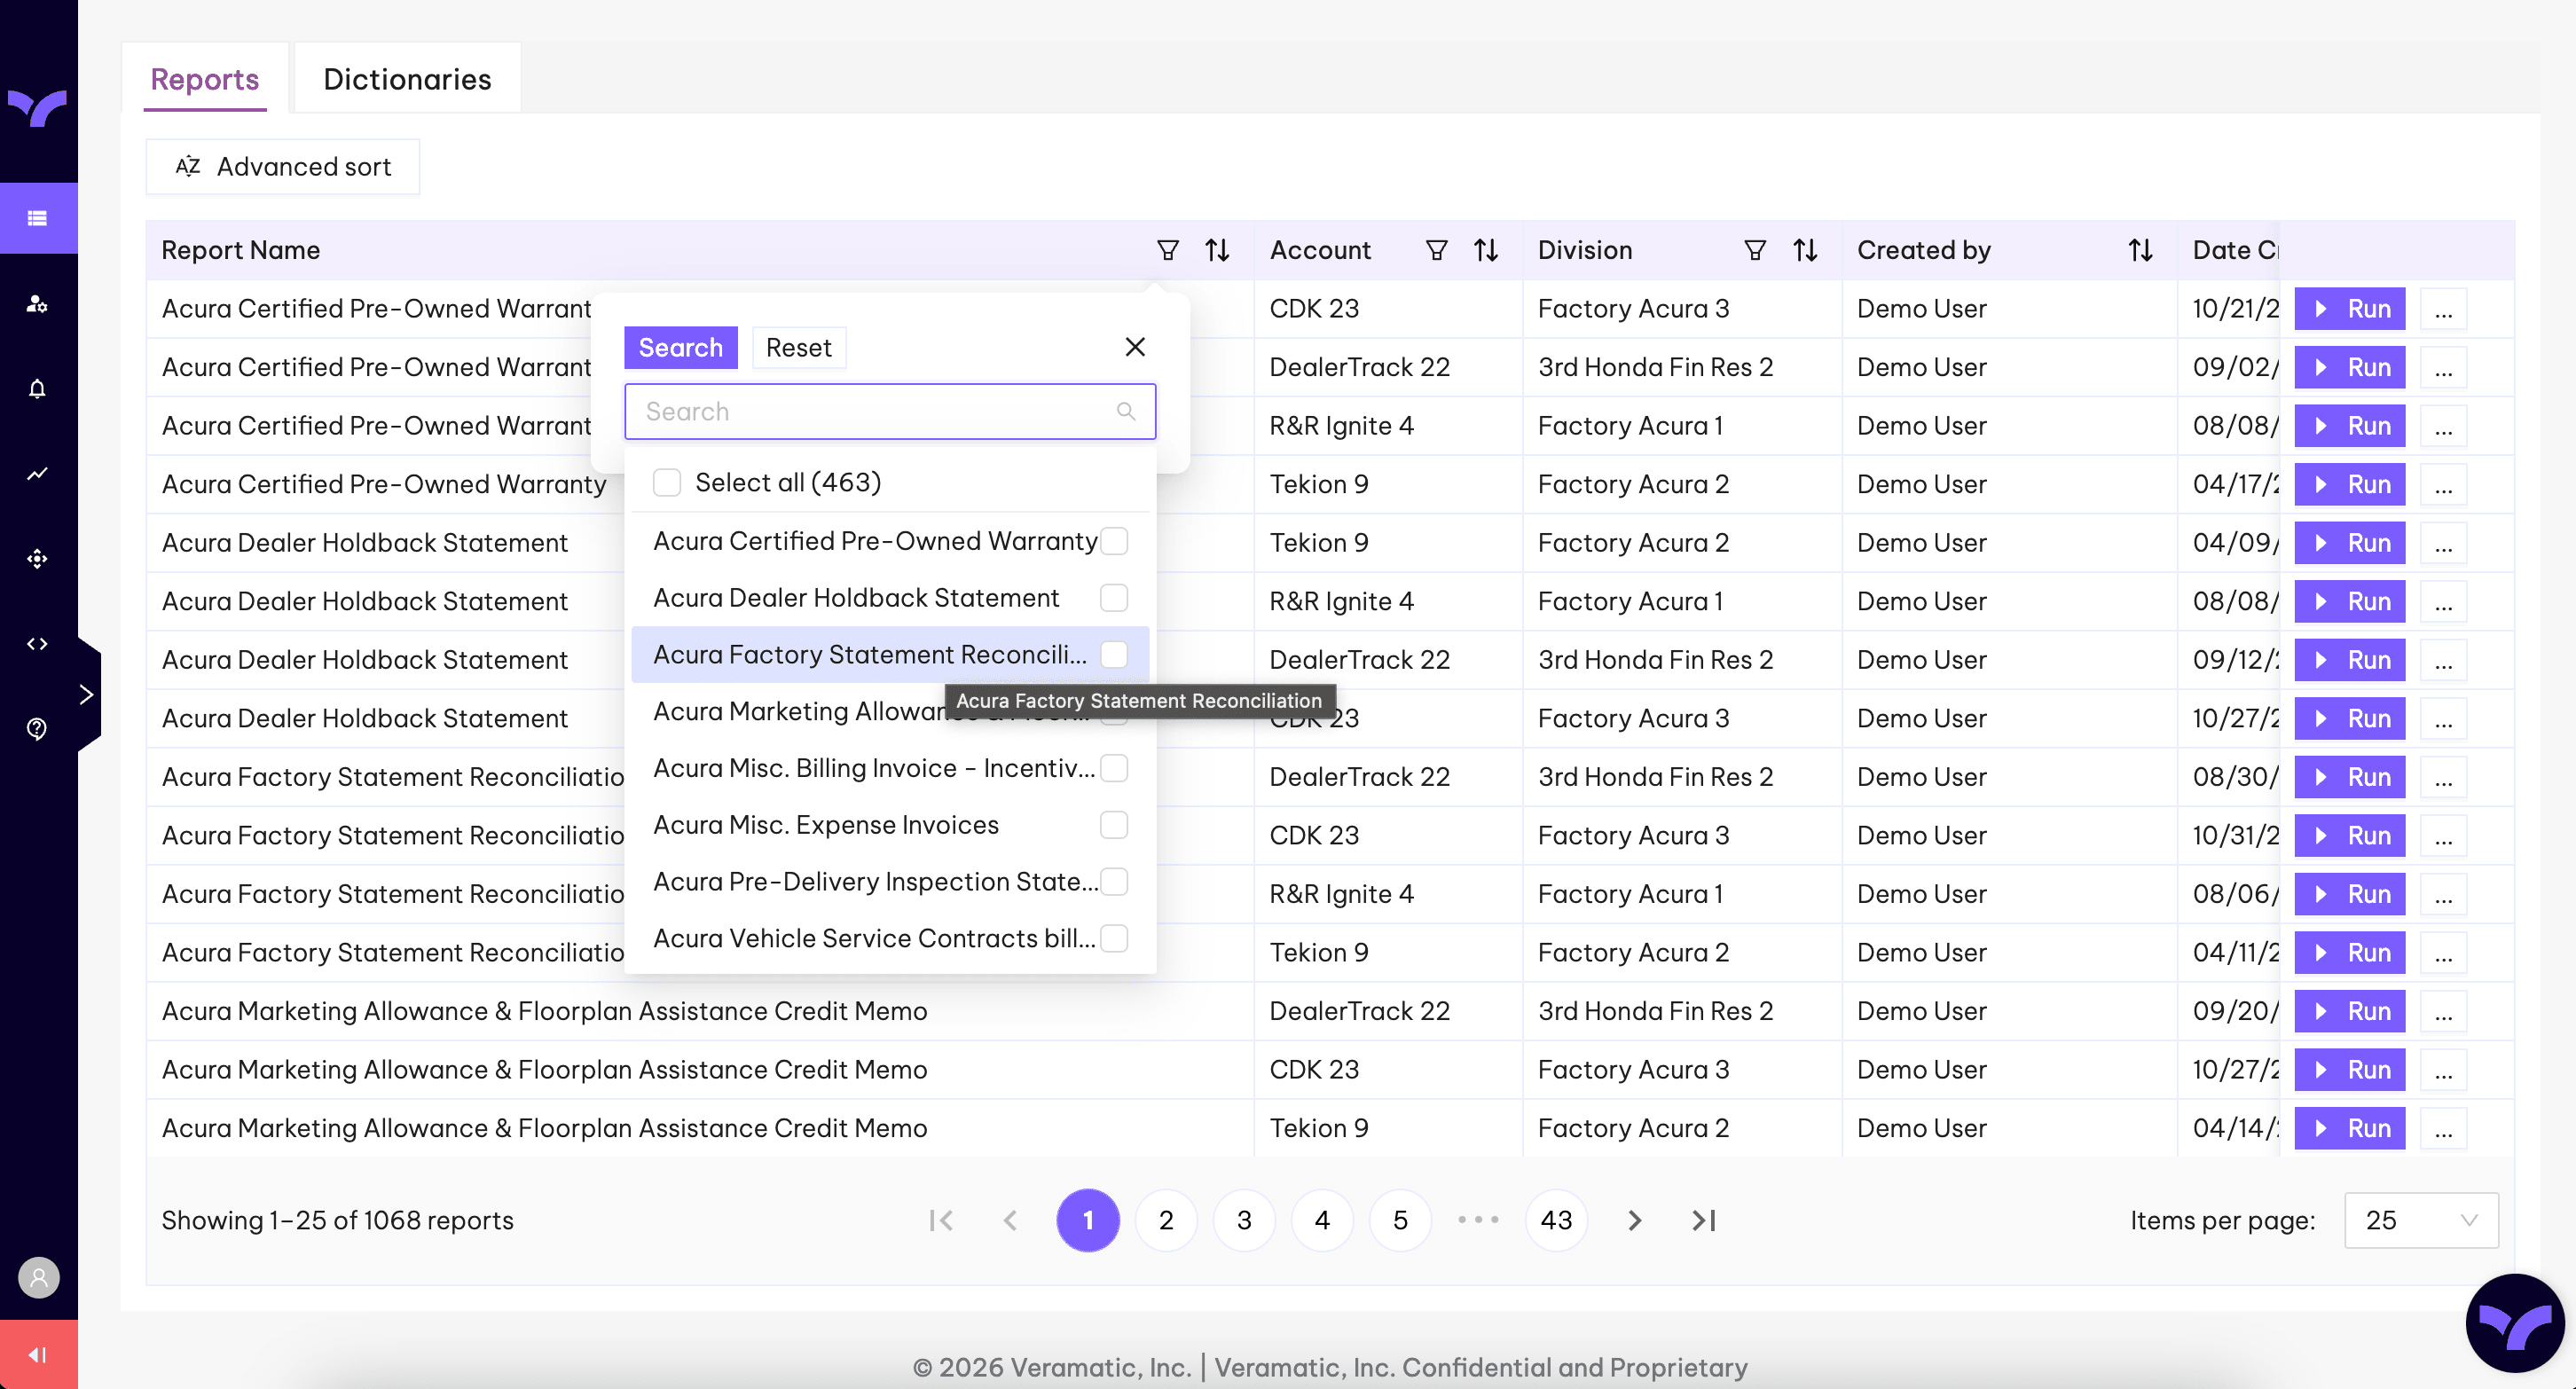
Task: Open the analytics trend line icon
Action: coord(38,473)
